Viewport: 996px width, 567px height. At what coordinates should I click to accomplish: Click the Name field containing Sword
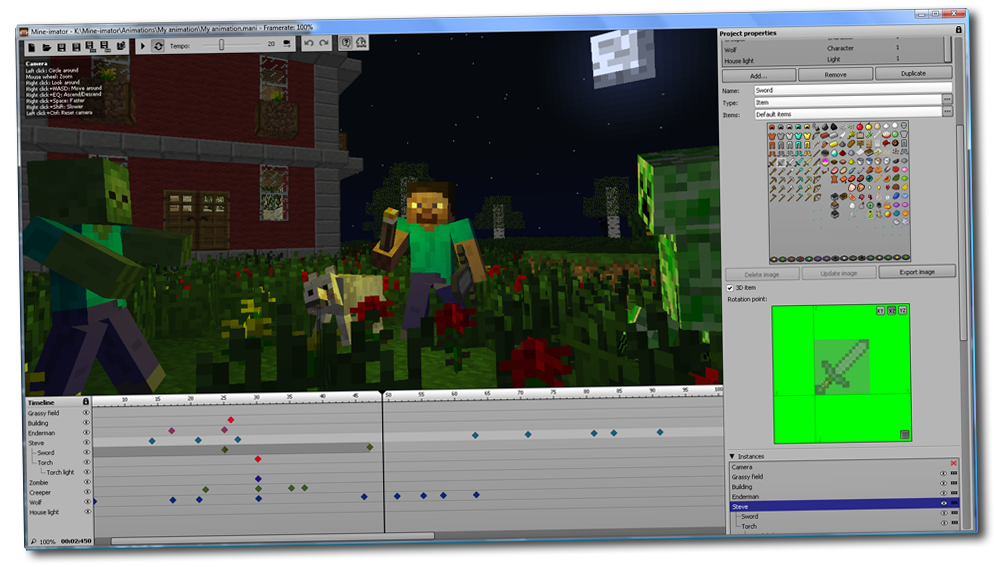pyautogui.click(x=845, y=90)
